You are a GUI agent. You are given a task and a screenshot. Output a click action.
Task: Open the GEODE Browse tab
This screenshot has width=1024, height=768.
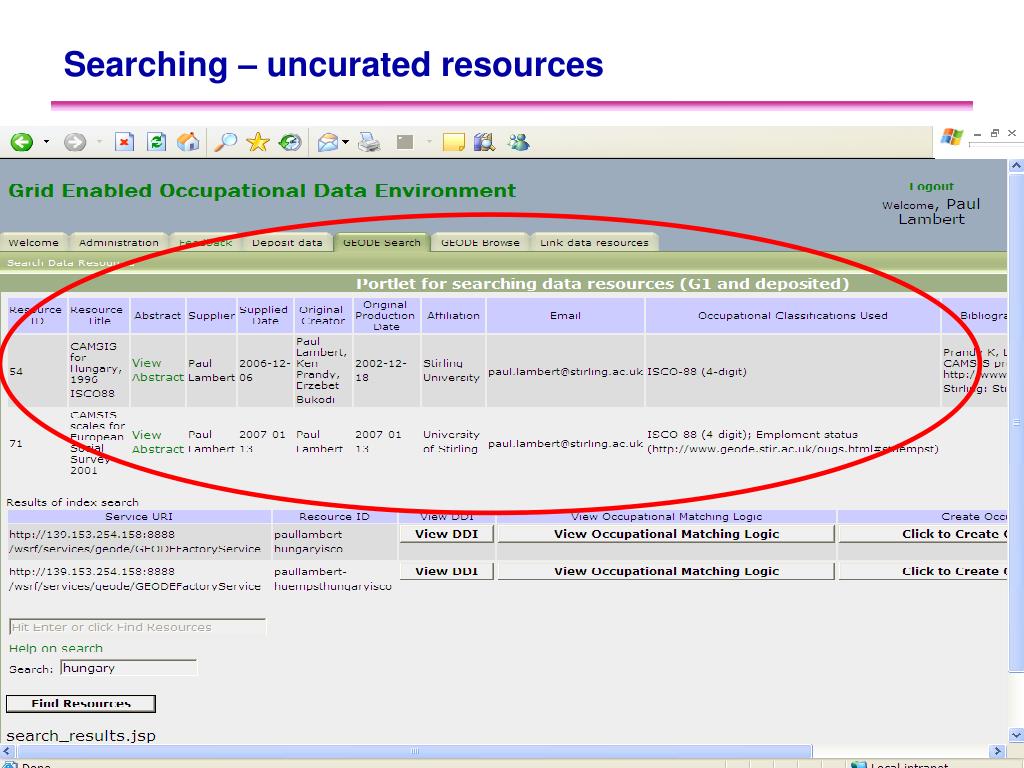pos(480,242)
